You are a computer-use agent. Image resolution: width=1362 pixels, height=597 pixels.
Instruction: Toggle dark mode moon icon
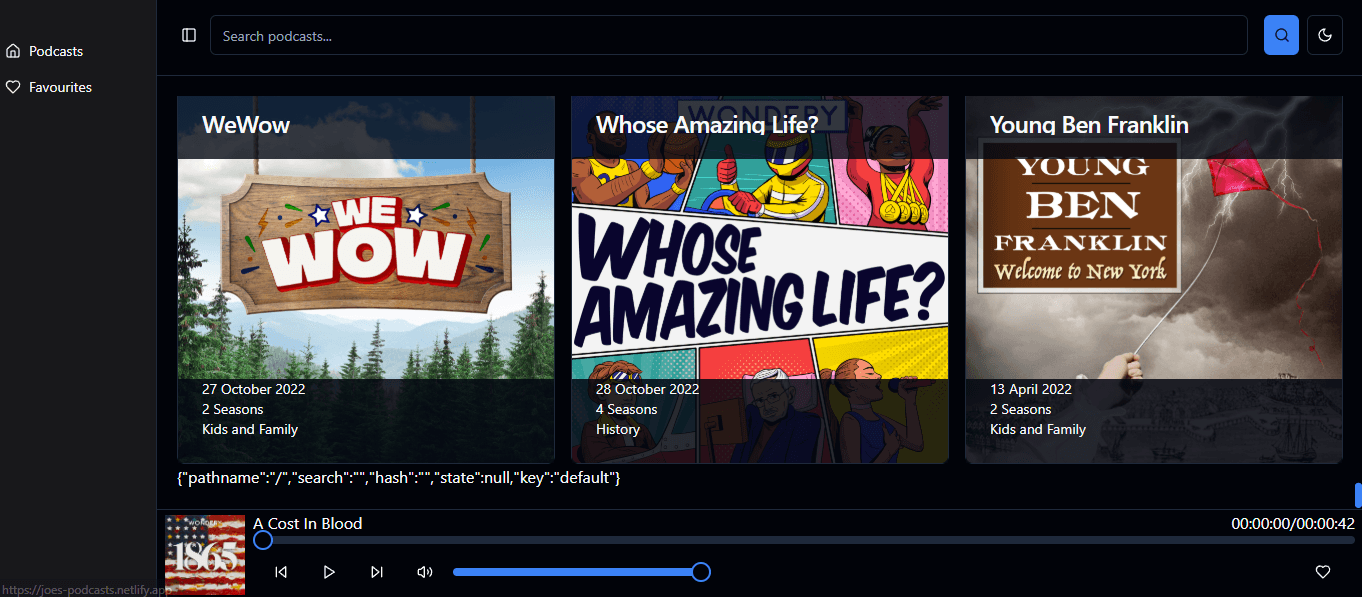[x=1325, y=35]
